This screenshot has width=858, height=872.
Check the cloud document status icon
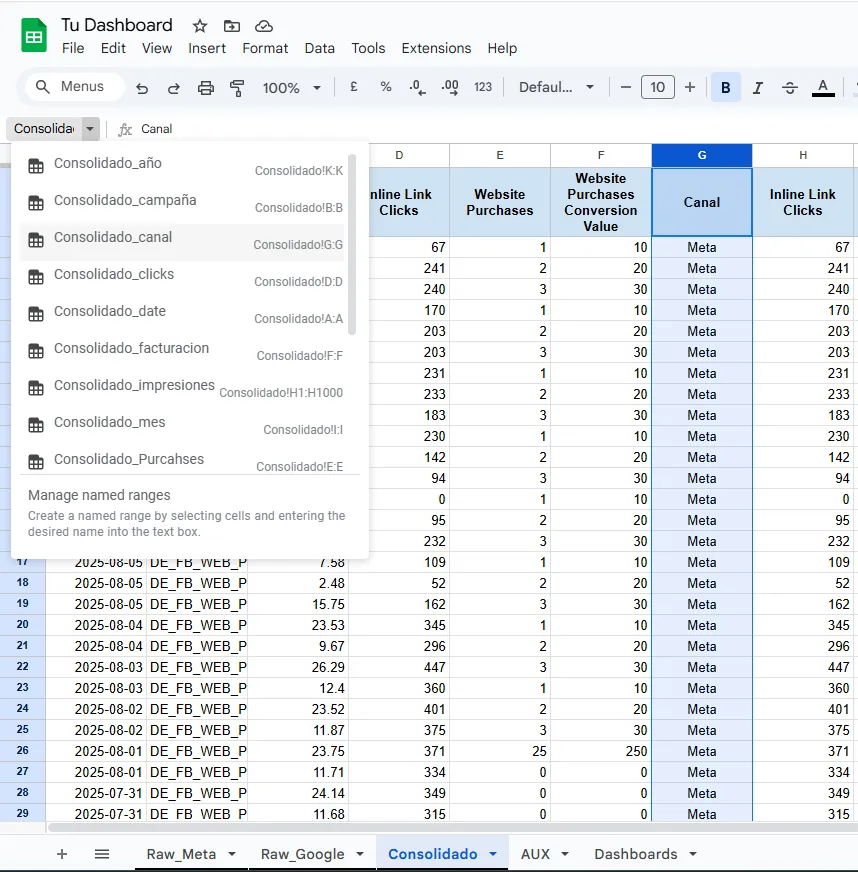(x=264, y=26)
